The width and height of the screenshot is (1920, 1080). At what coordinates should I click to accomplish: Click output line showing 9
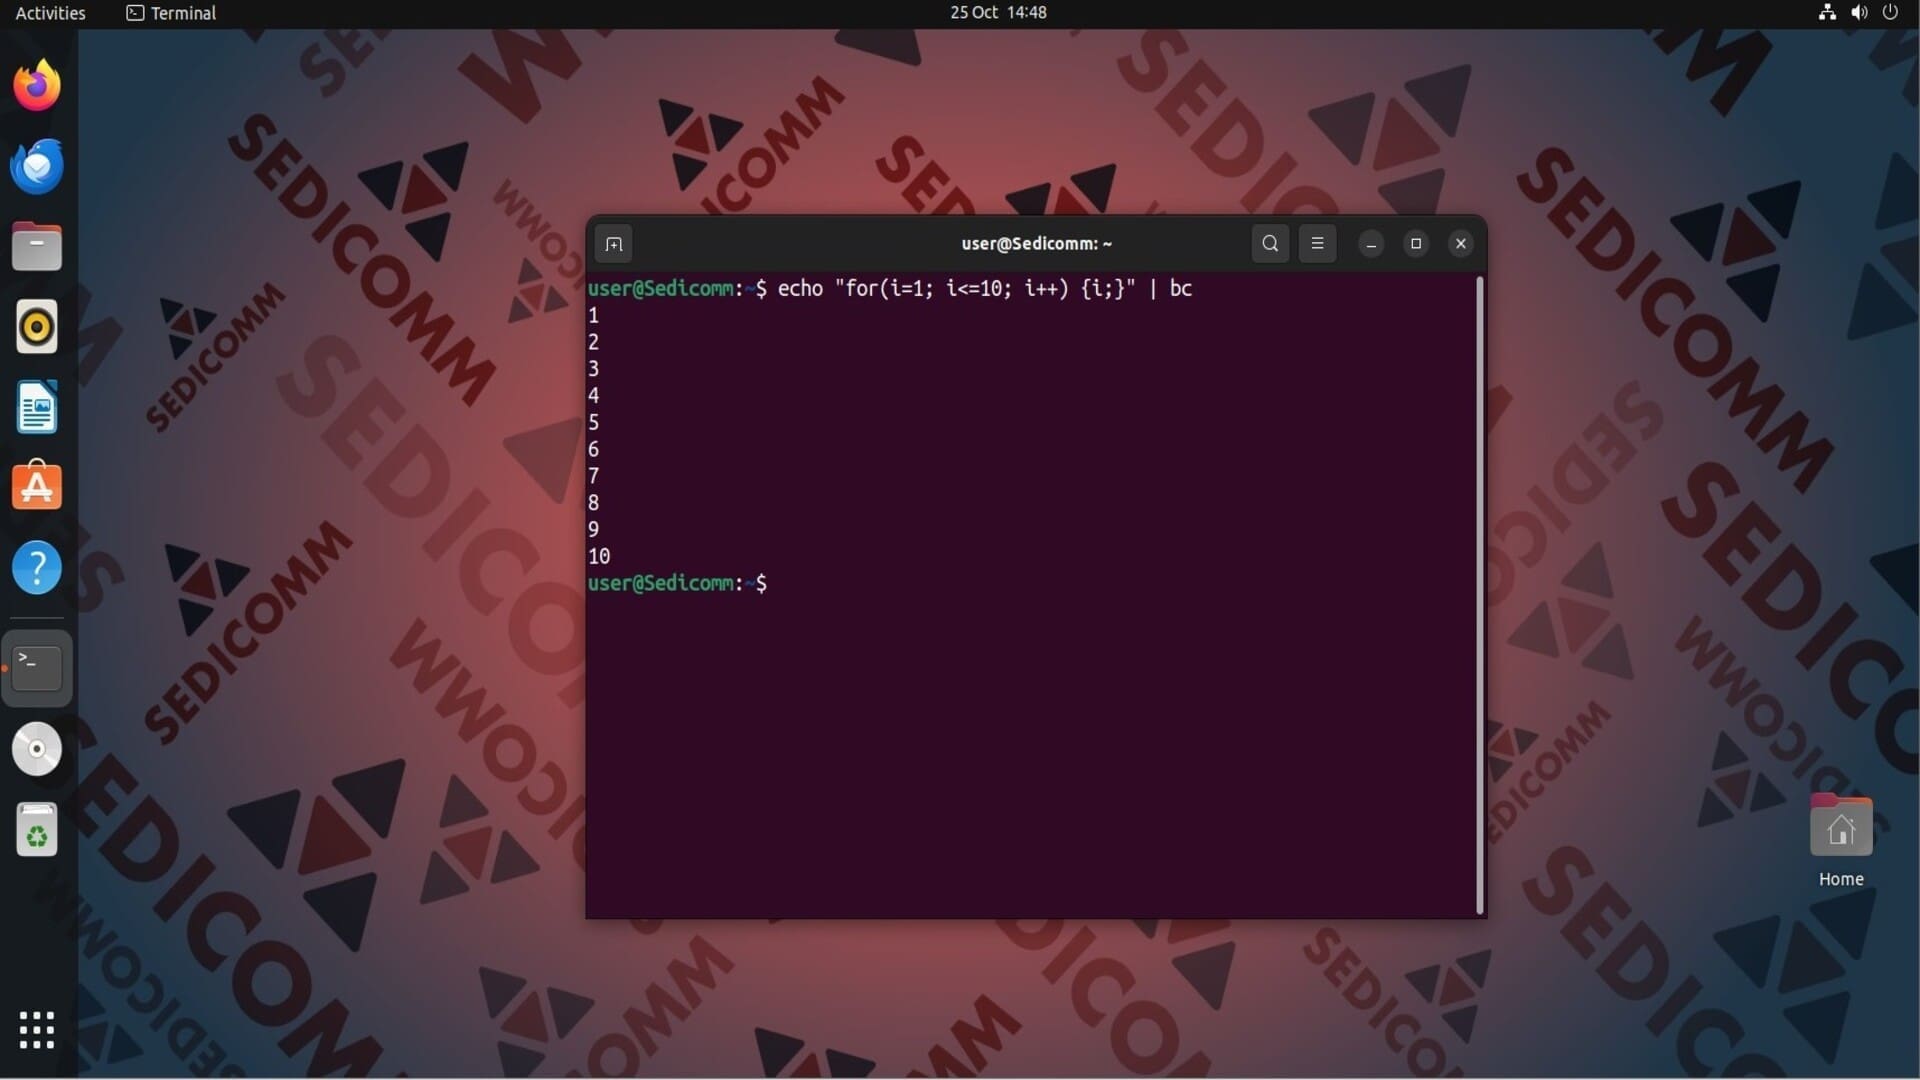(594, 530)
